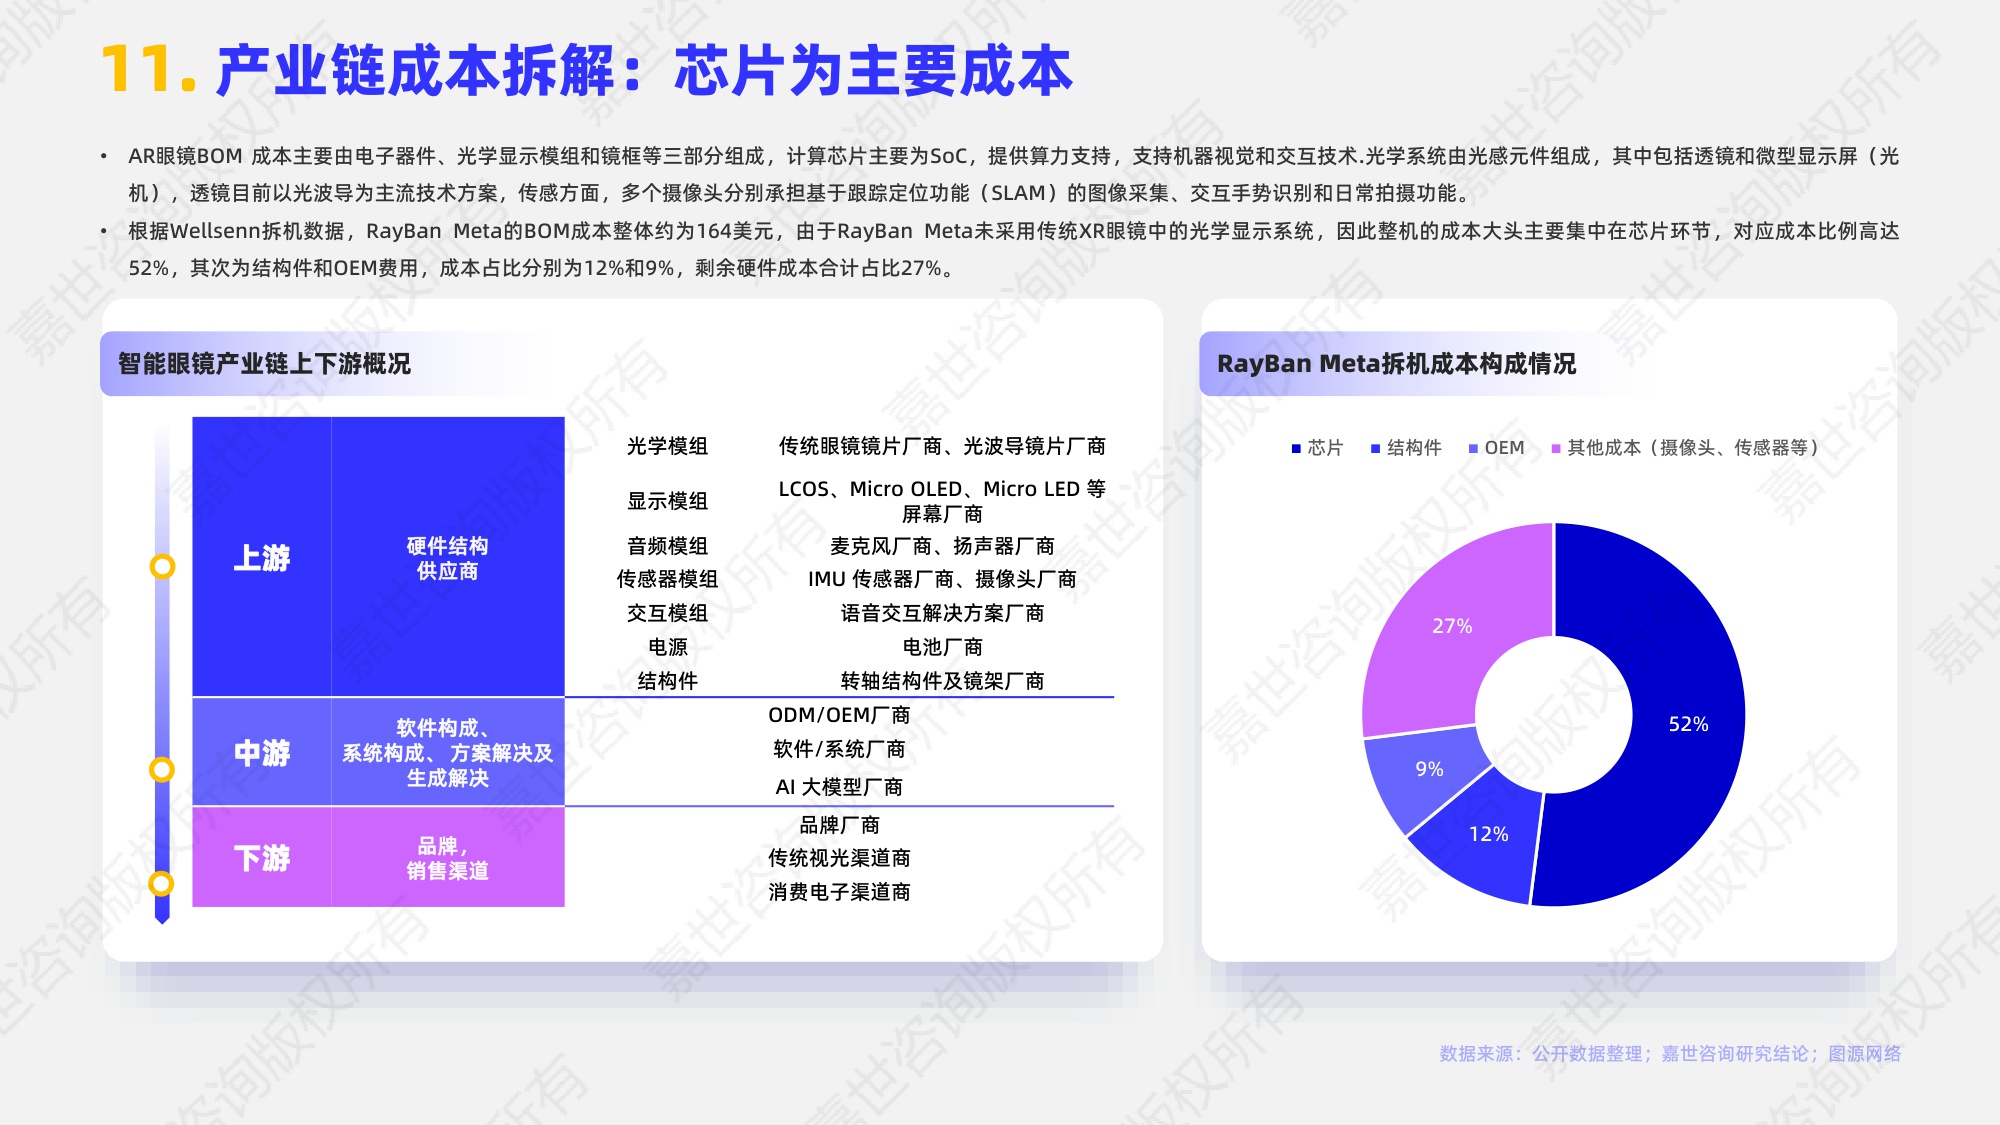This screenshot has height=1125, width=2000.
Task: Click the 其他成本 legend color square
Action: click(1556, 448)
